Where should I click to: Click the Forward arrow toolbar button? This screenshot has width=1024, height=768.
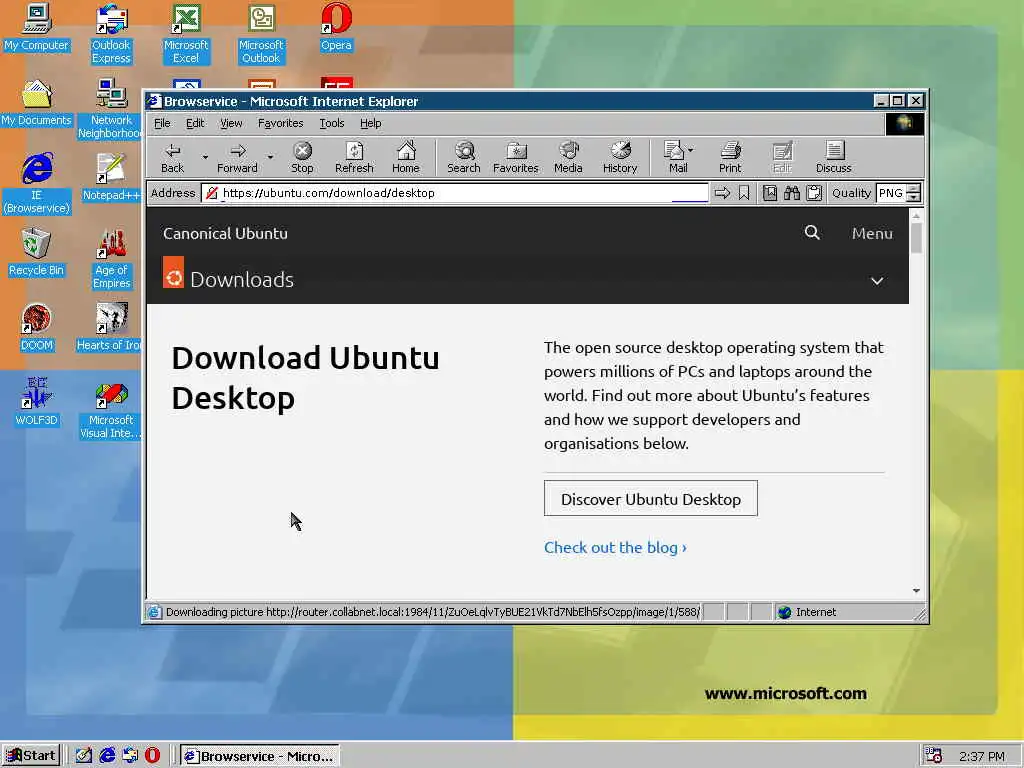(237, 157)
